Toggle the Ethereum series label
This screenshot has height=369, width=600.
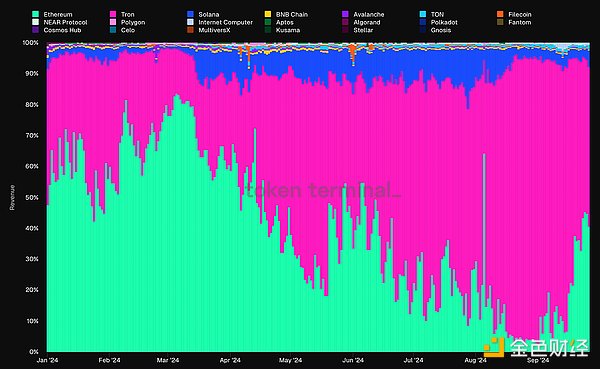[58, 15]
